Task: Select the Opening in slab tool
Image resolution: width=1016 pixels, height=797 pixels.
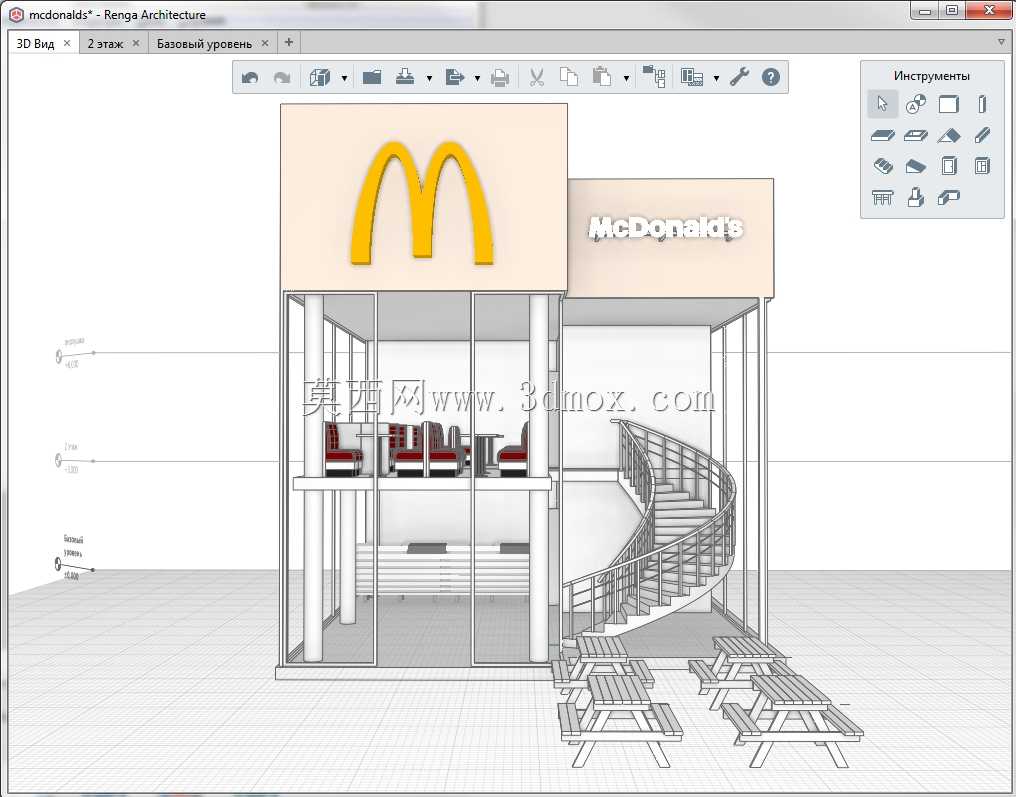Action: 916,135
